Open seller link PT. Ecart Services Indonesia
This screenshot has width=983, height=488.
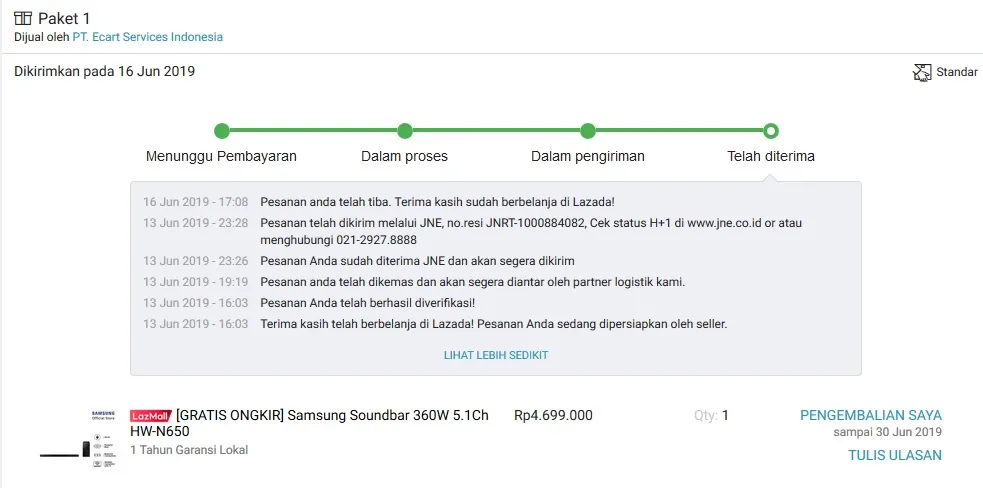coord(147,37)
